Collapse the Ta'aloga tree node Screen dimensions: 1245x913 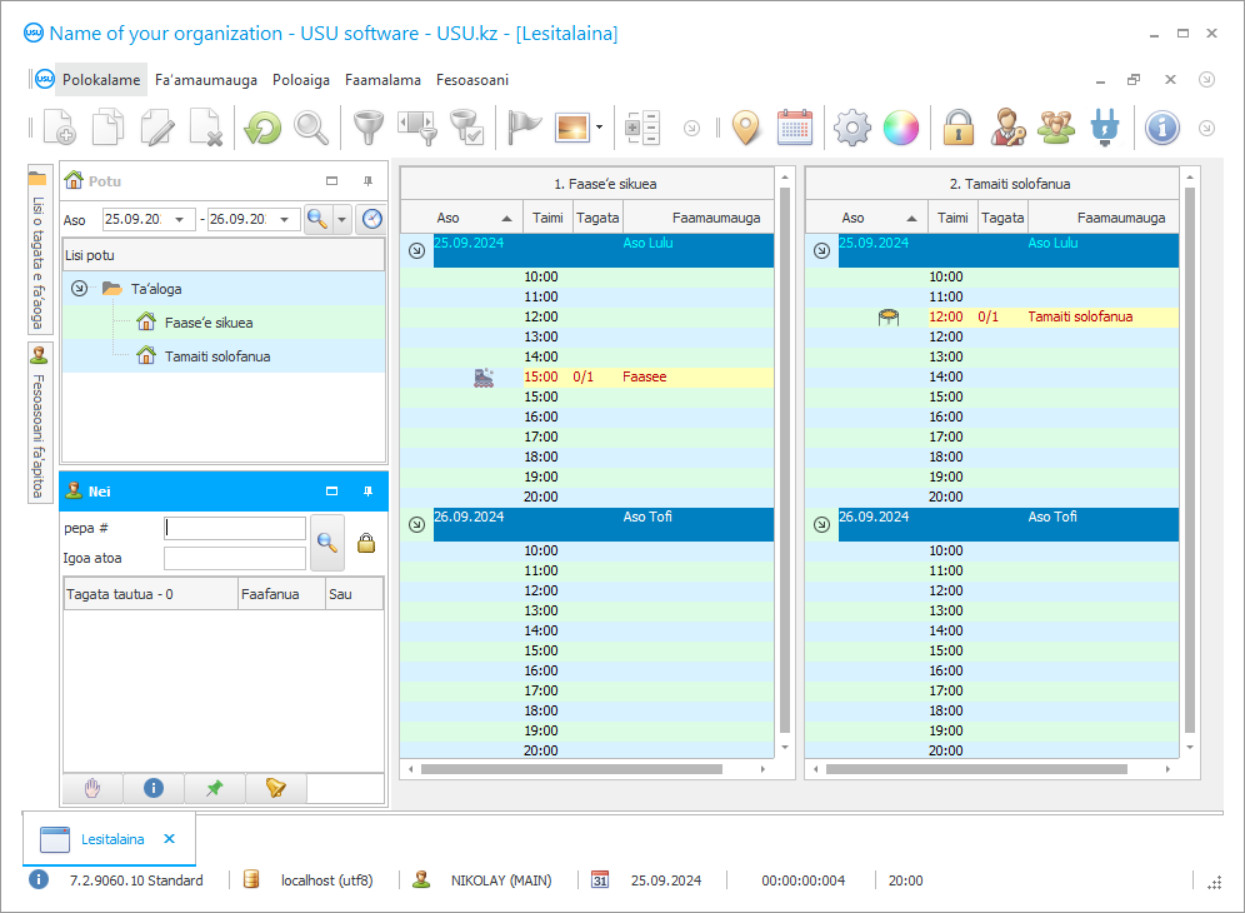pos(79,288)
